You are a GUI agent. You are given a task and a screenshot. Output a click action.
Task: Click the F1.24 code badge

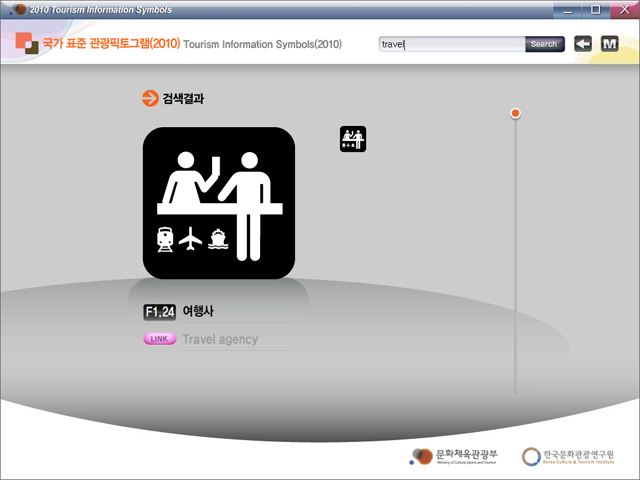point(159,312)
